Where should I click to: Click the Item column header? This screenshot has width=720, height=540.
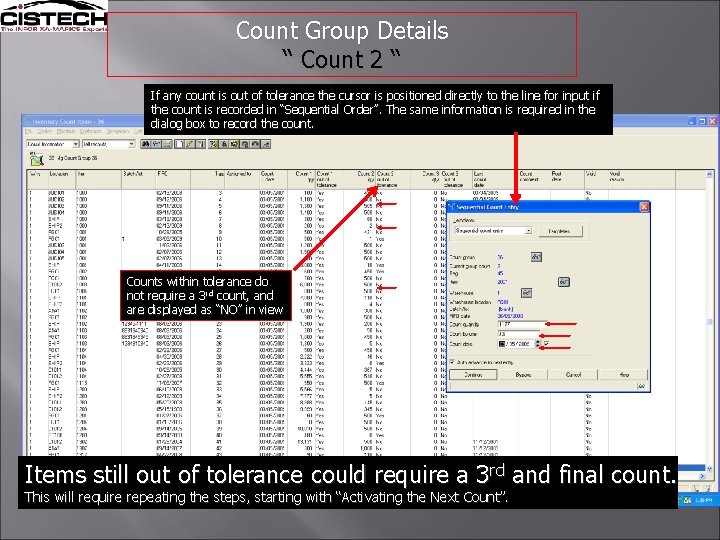[x=99, y=179]
